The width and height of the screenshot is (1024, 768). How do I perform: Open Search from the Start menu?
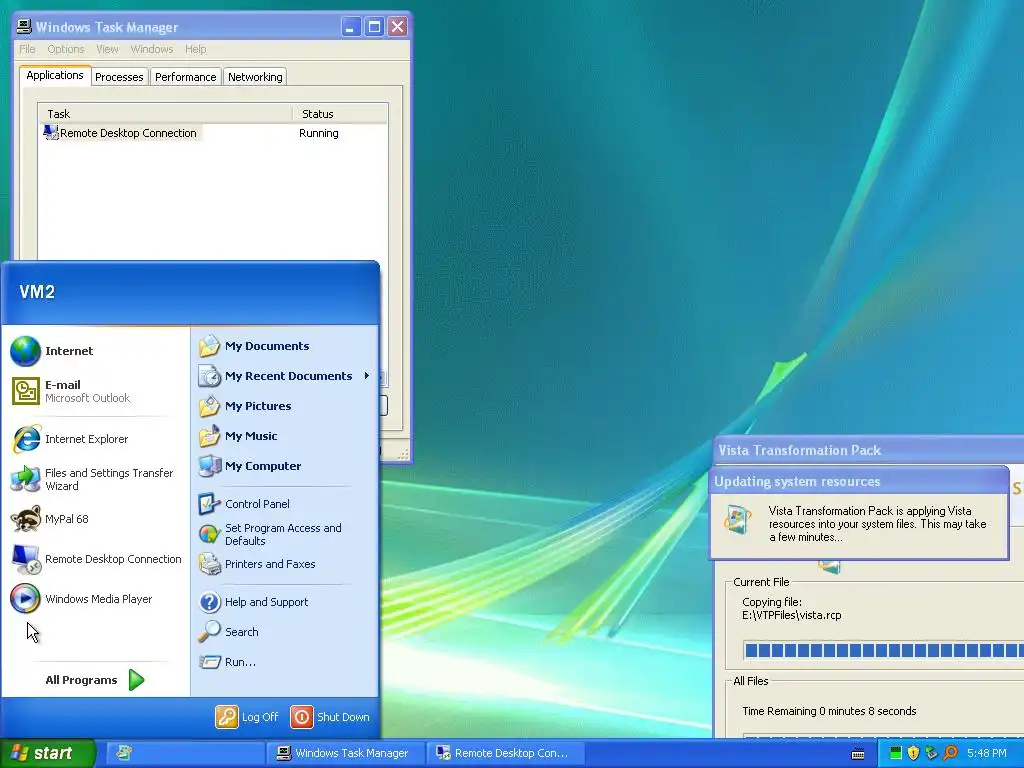[x=229, y=632]
